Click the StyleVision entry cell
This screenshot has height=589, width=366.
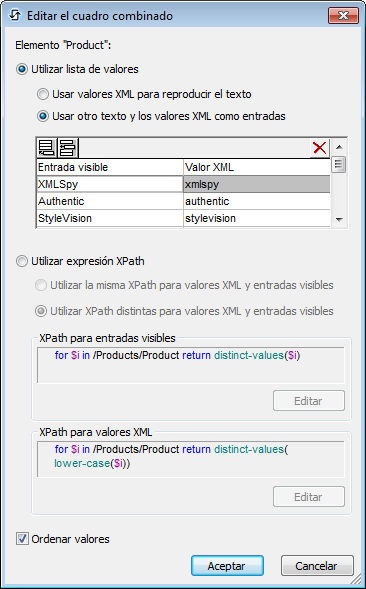click(110, 218)
